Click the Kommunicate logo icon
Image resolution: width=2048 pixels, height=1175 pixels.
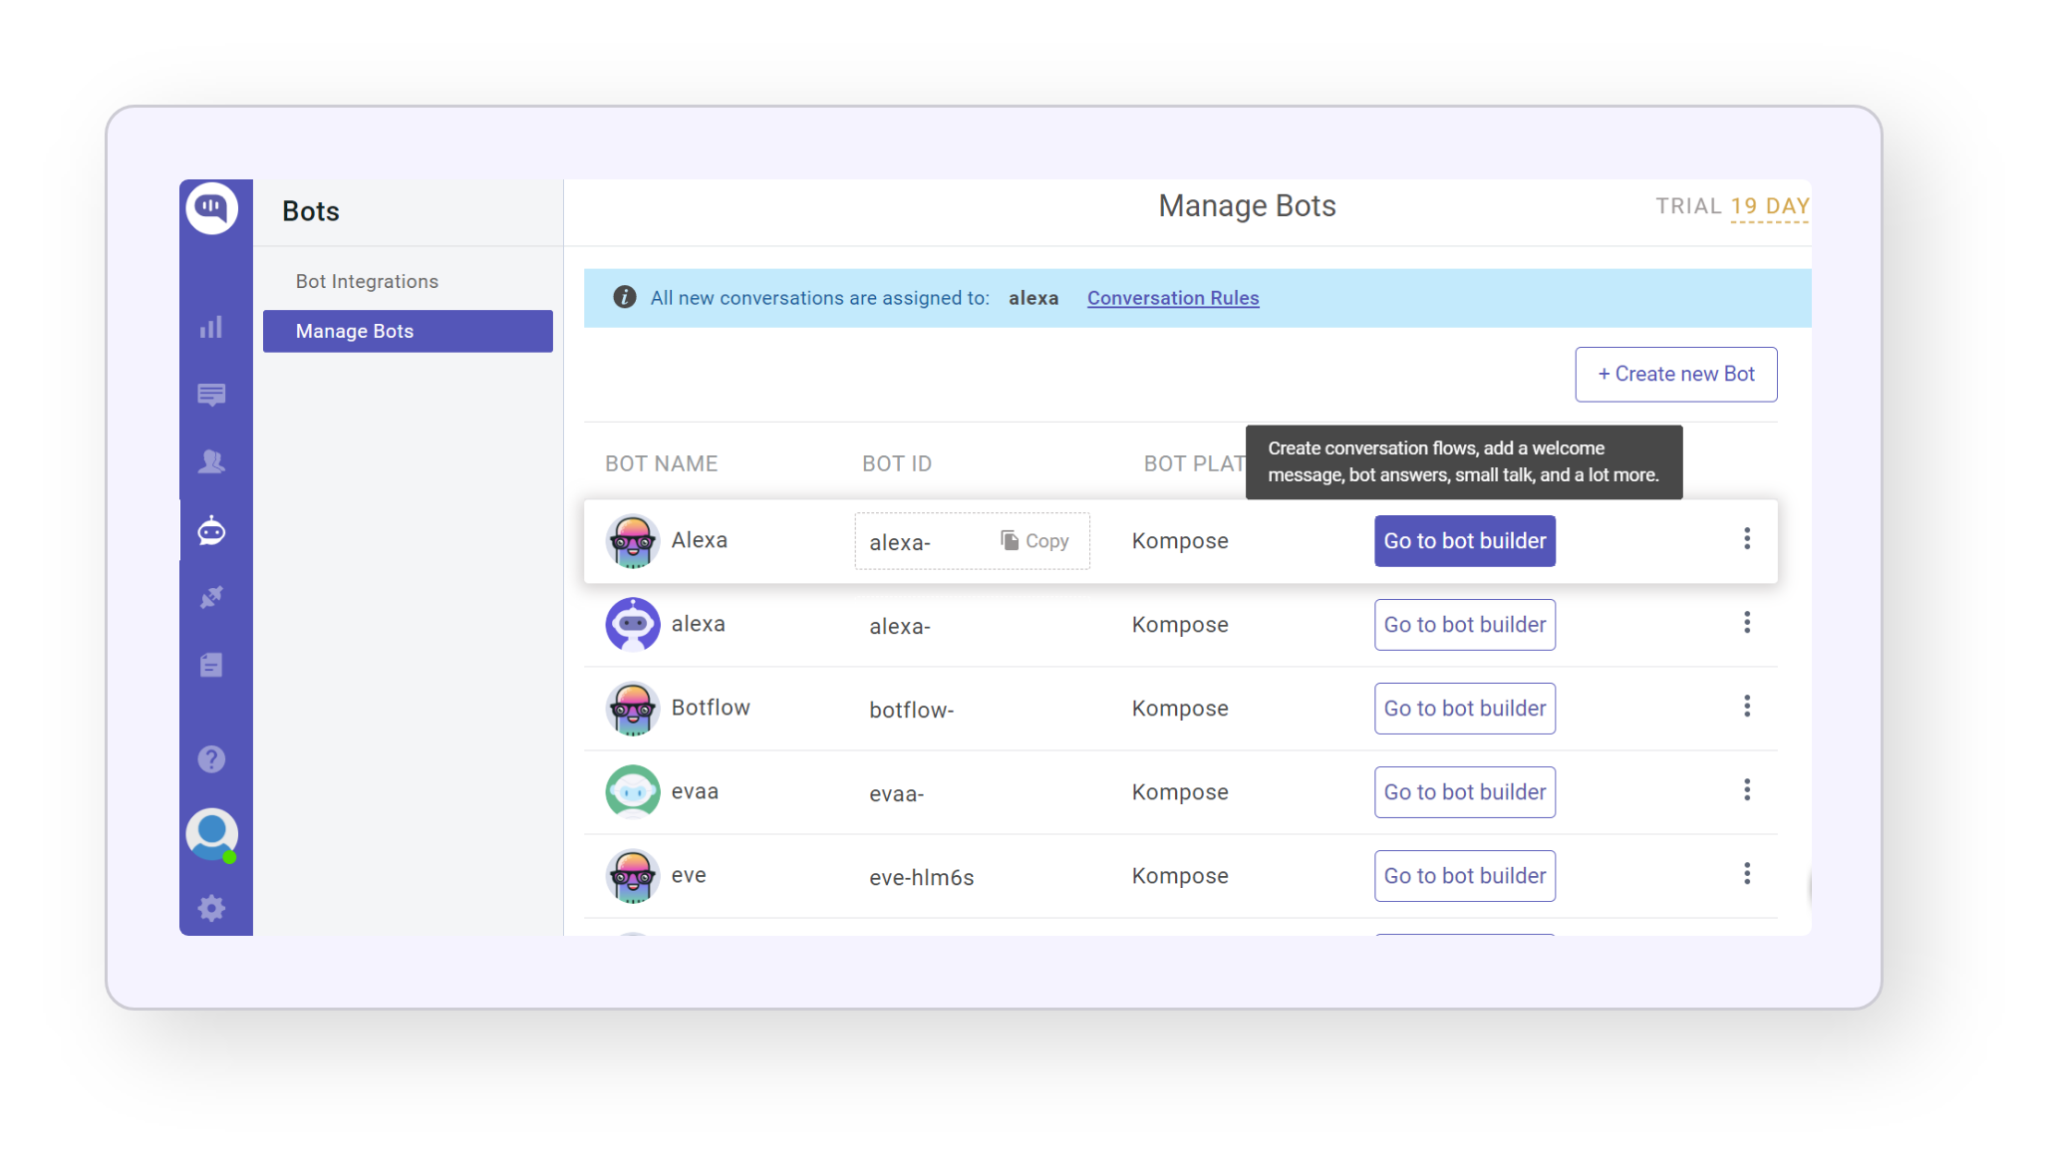click(211, 208)
